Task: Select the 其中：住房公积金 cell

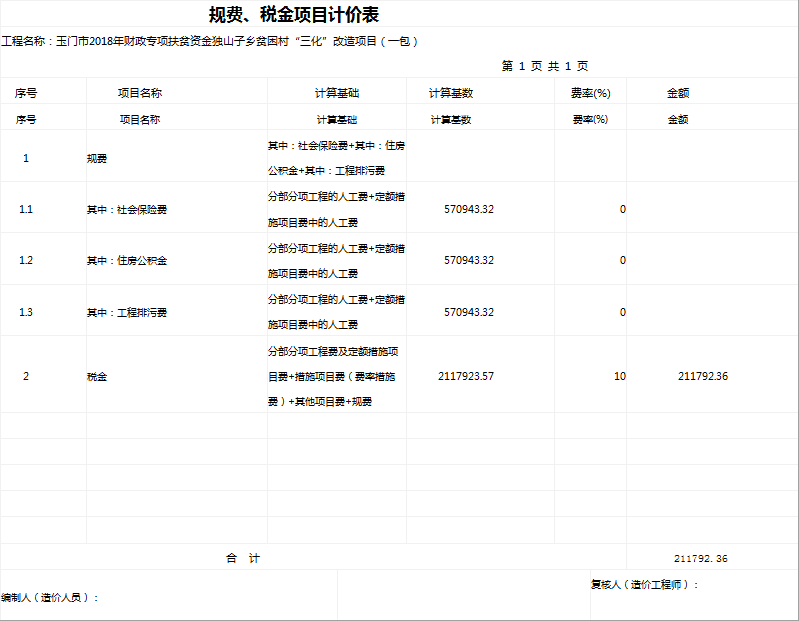Action: tap(127, 261)
